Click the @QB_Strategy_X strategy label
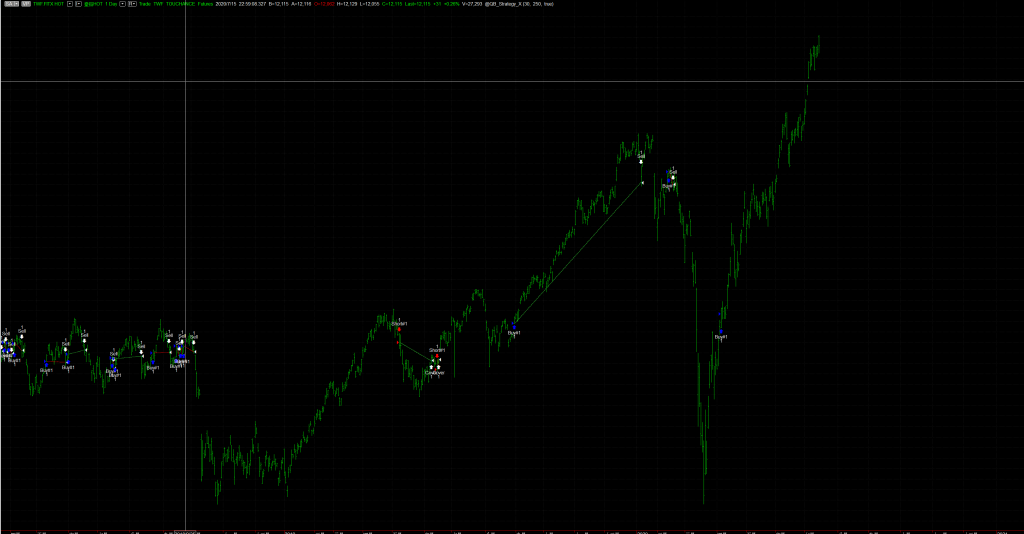Viewport: 1024px width, 534px height. click(x=507, y=4)
